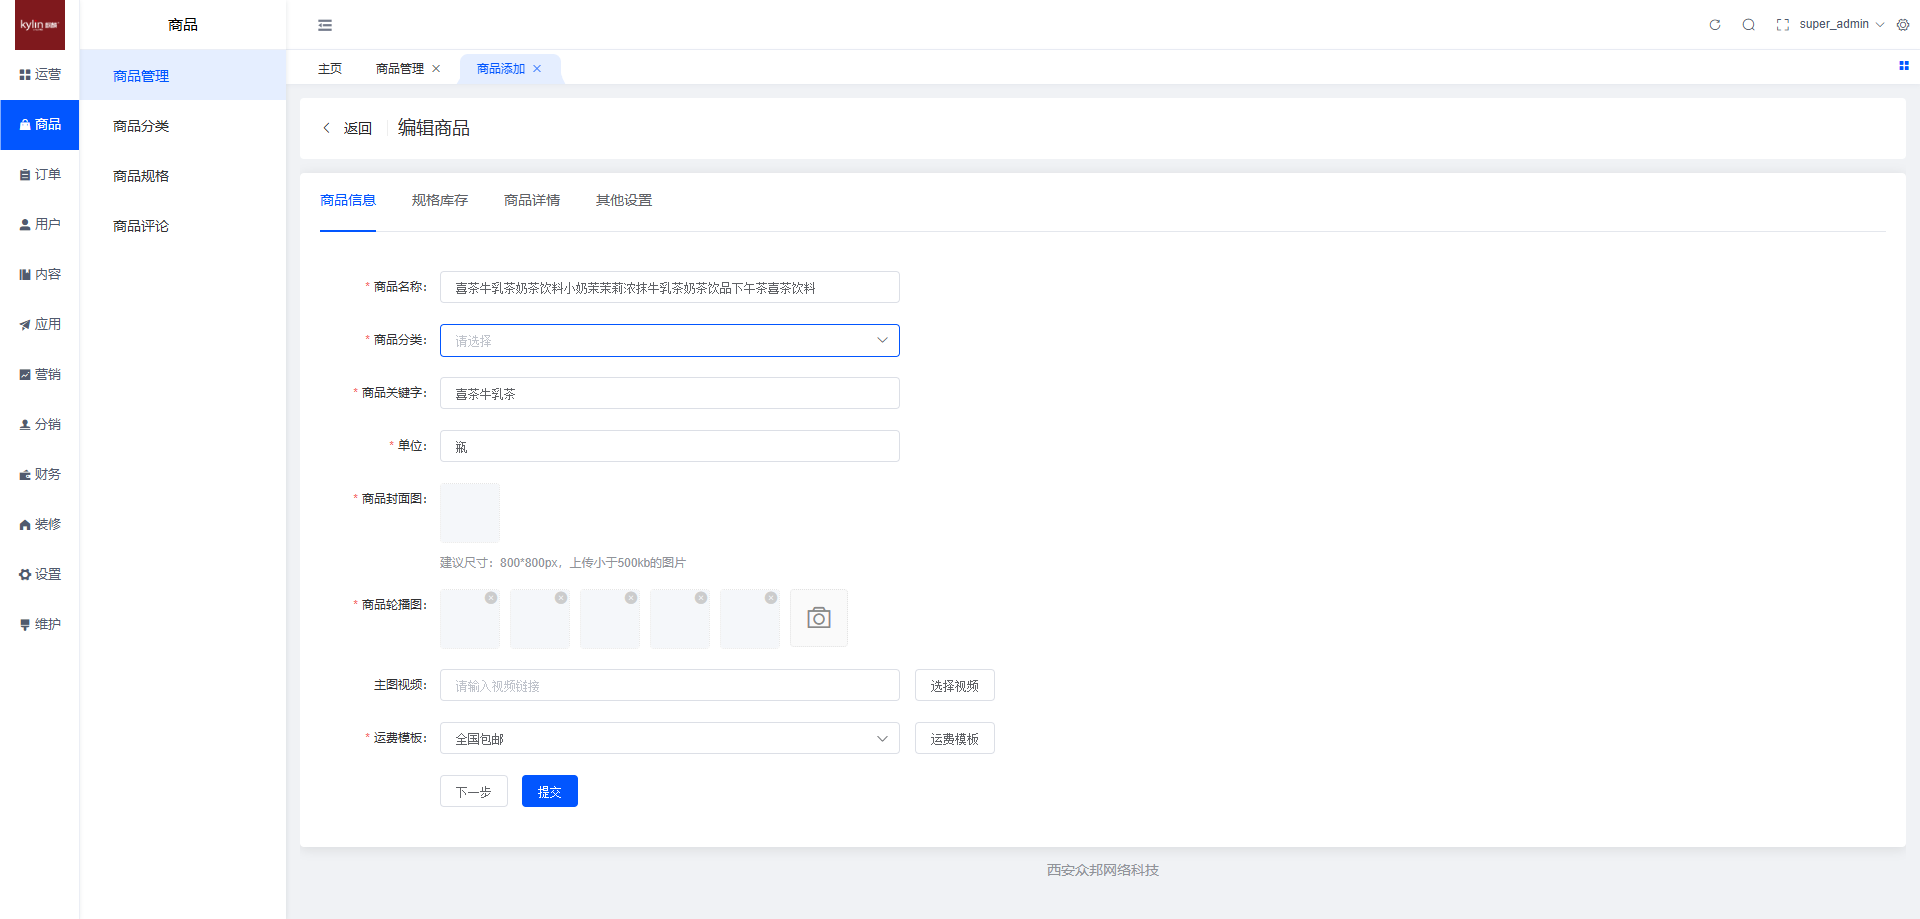Screen dimensions: 1920x919
Task: Expand the 商品分类 dropdown
Action: [x=669, y=340]
